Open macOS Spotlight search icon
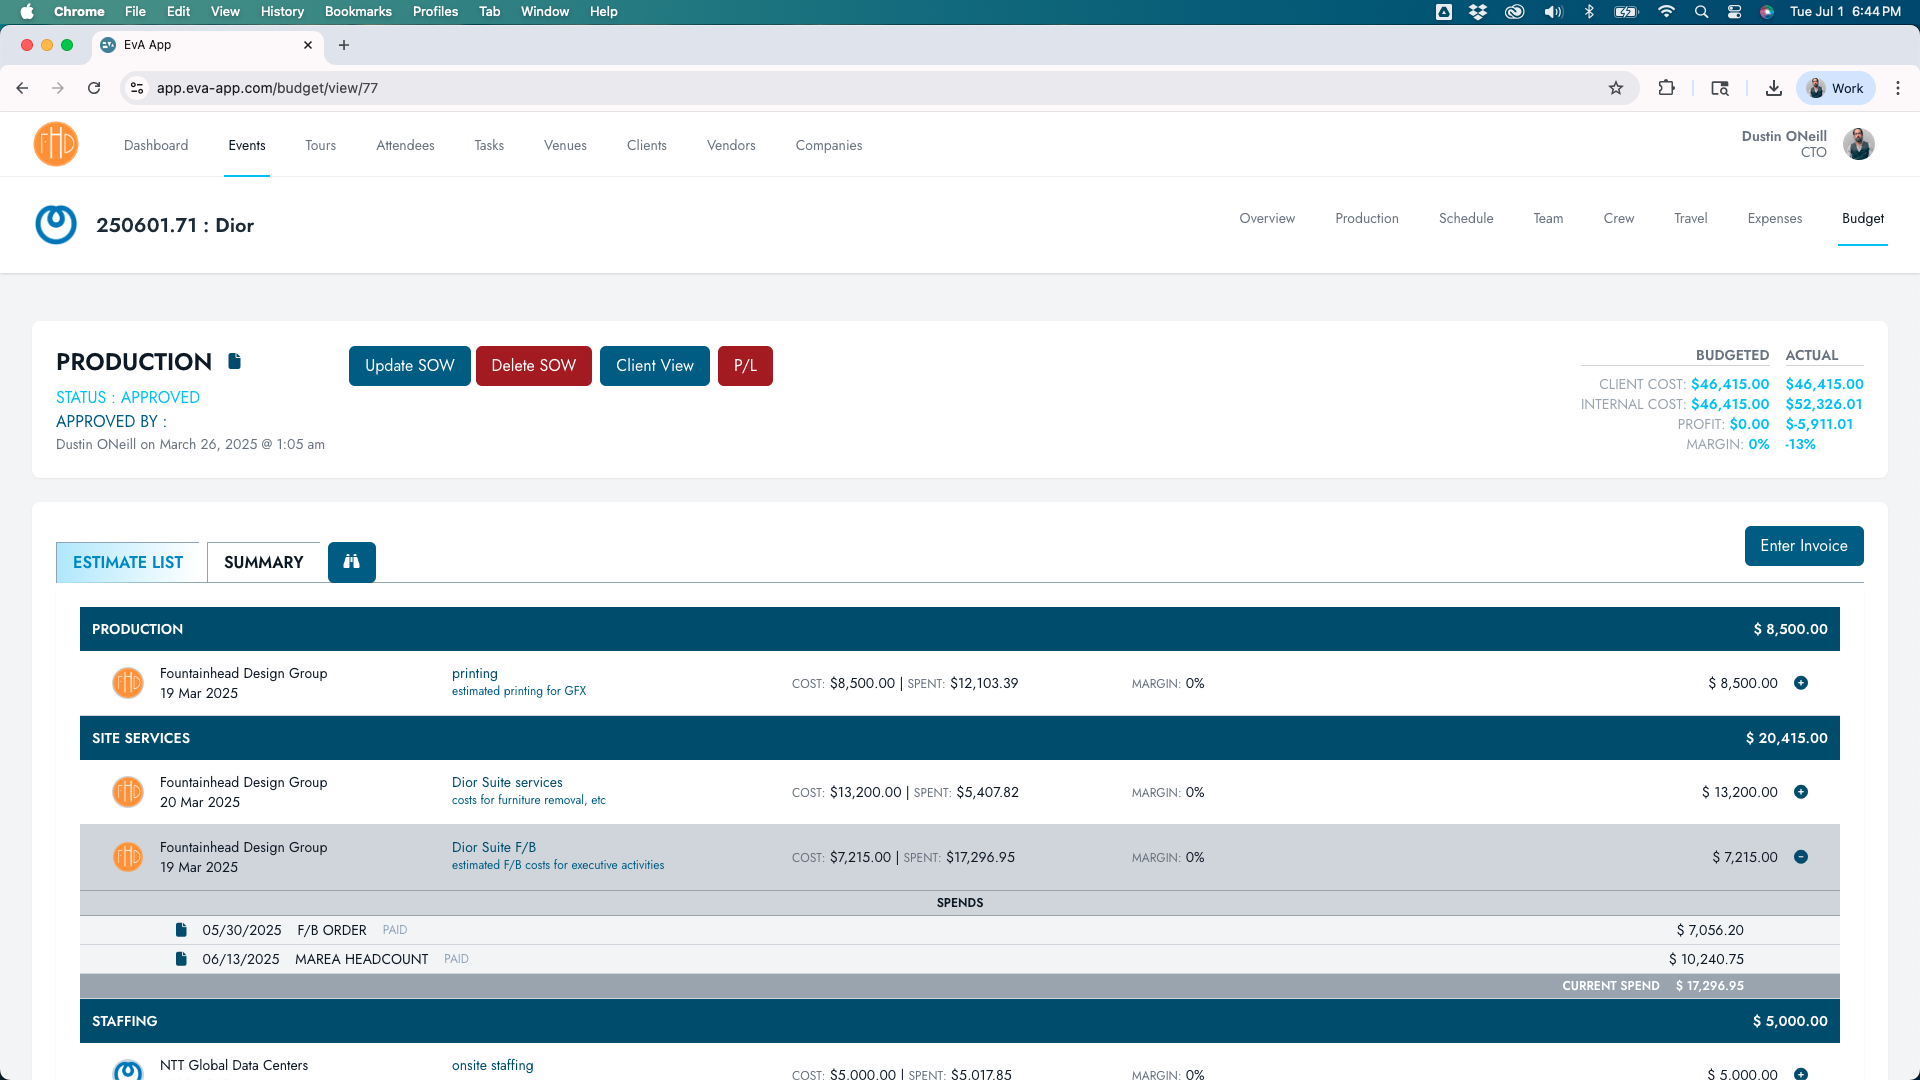Viewport: 1920px width, 1080px height. click(1701, 12)
